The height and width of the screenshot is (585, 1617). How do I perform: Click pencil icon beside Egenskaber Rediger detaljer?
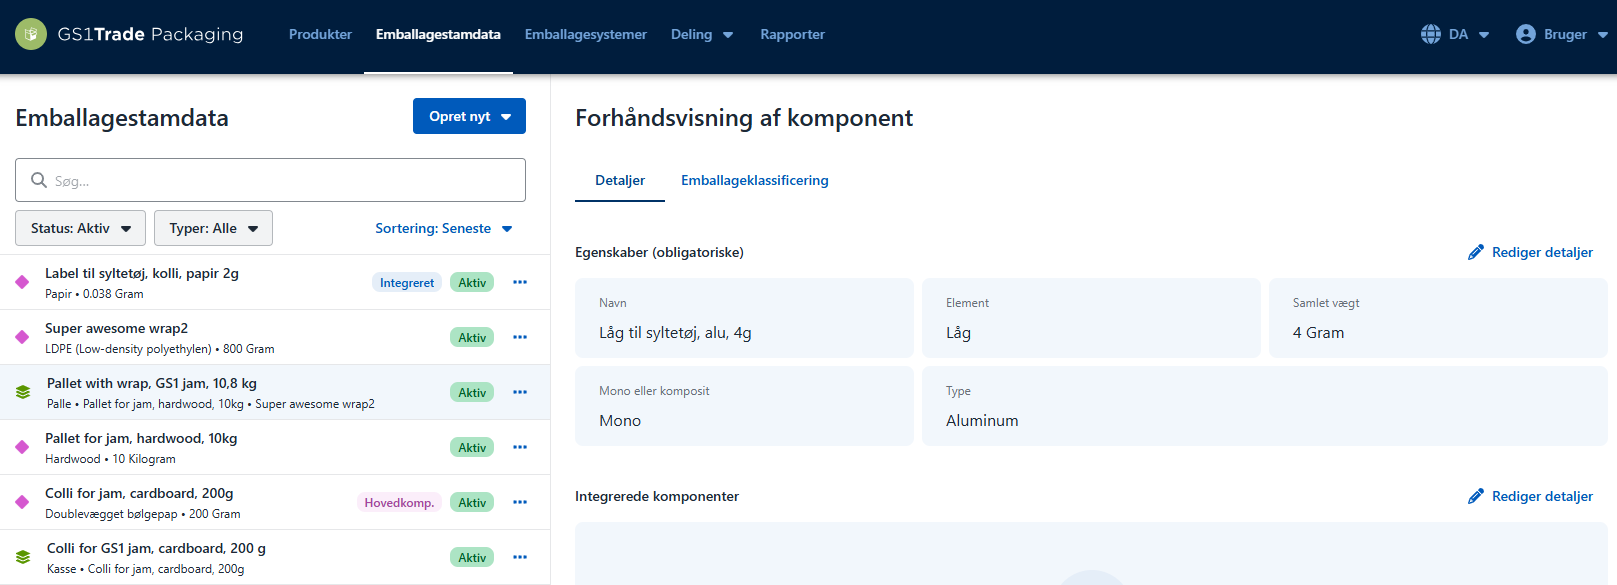point(1476,252)
